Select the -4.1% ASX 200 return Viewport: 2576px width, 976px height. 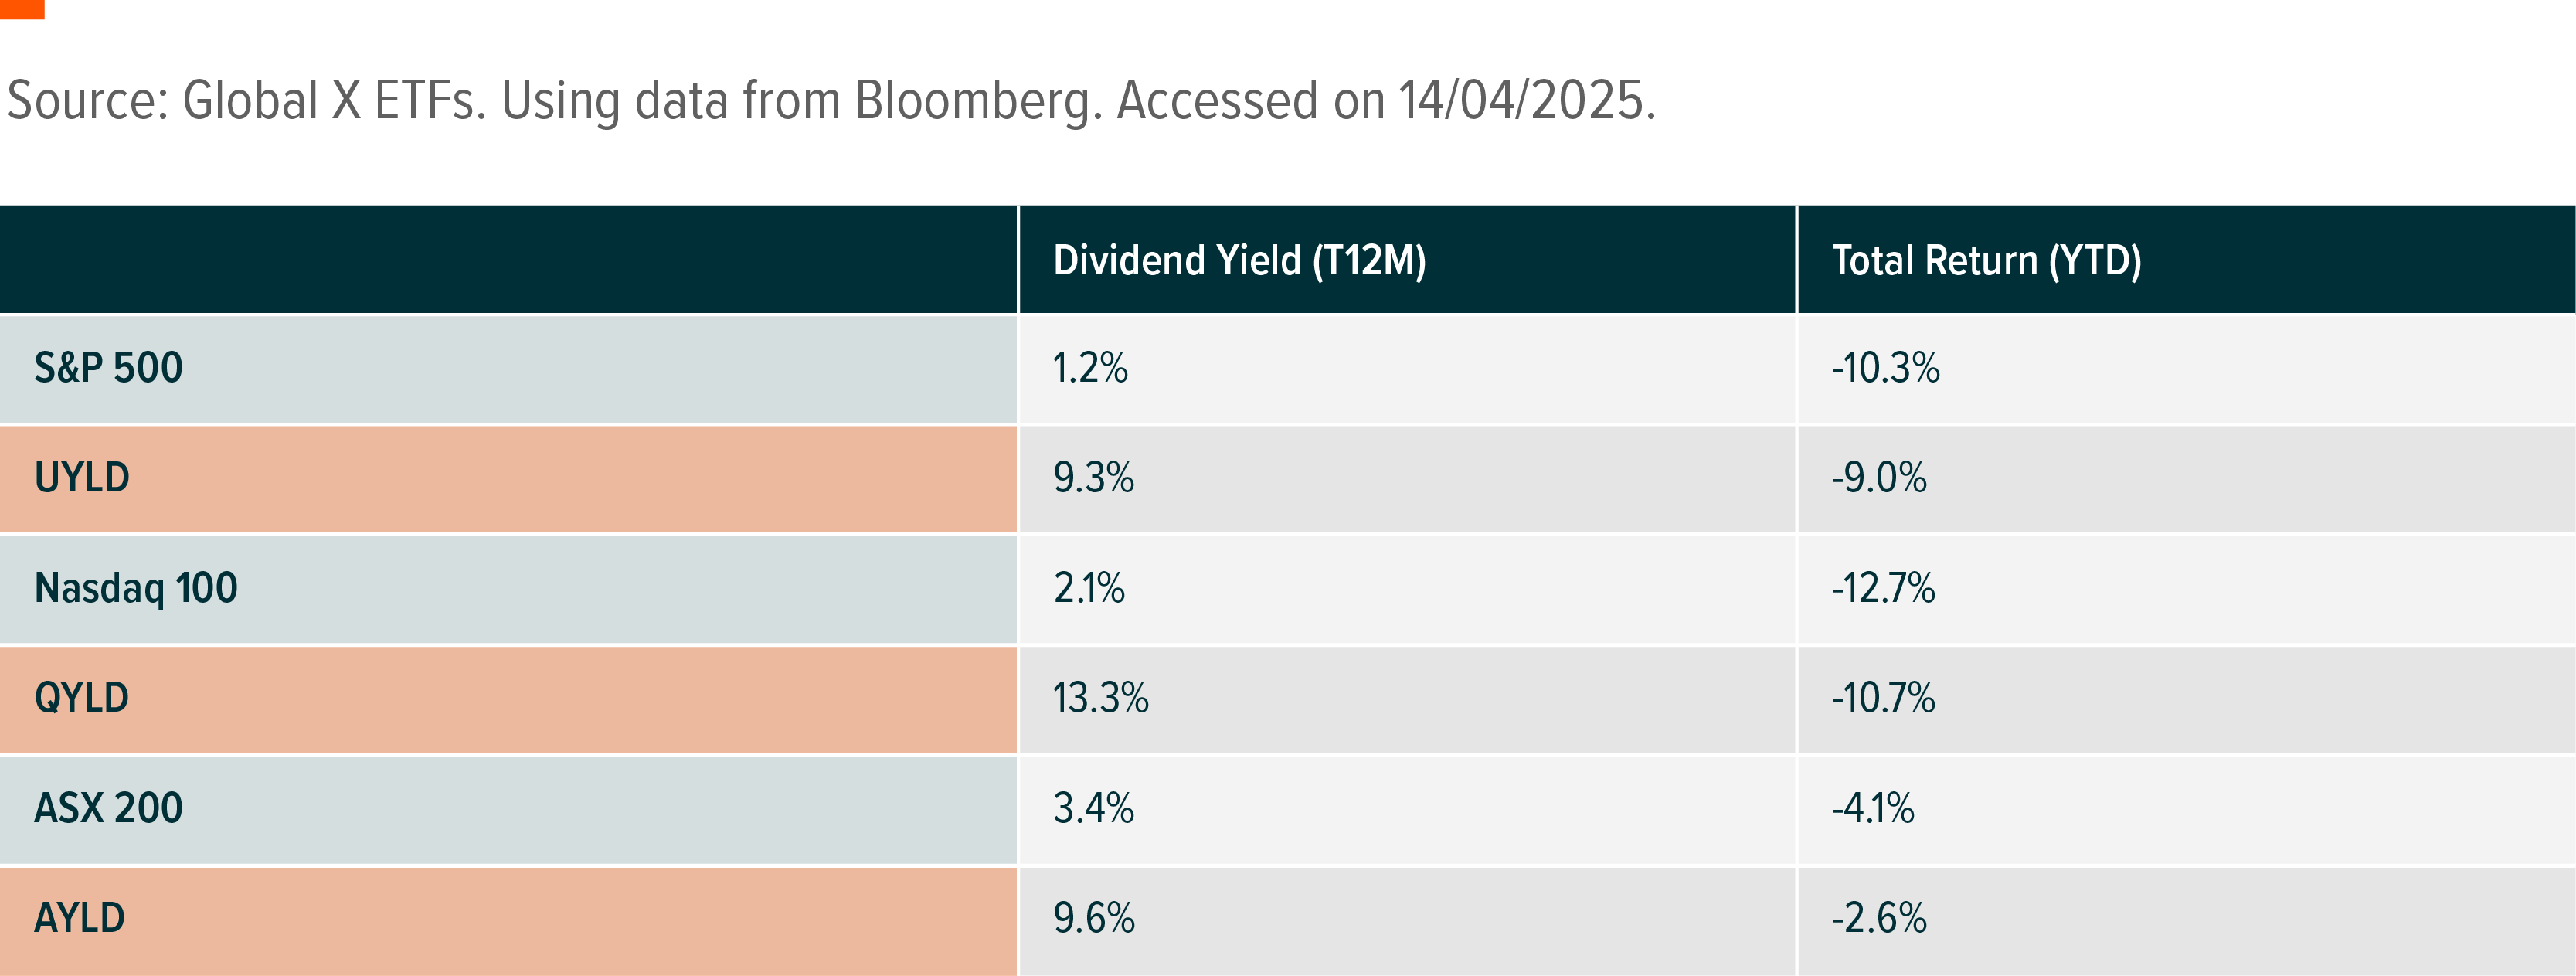1873,808
